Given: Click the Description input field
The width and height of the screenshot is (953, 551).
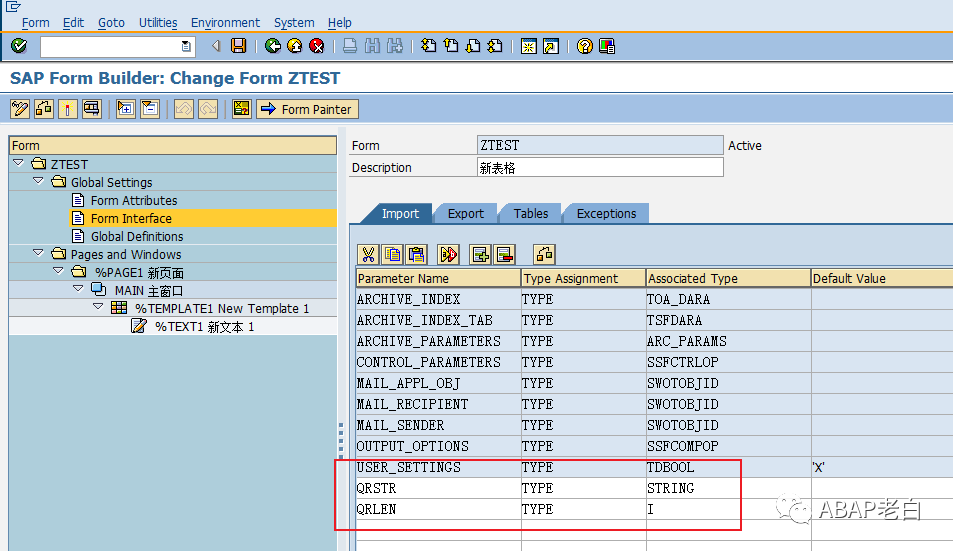Looking at the screenshot, I should [x=600, y=168].
